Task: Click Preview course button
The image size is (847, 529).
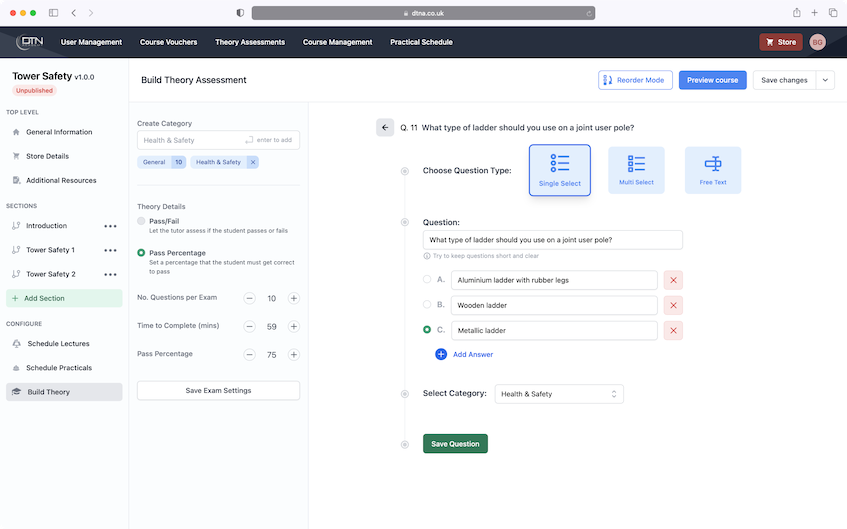Action: (x=712, y=80)
